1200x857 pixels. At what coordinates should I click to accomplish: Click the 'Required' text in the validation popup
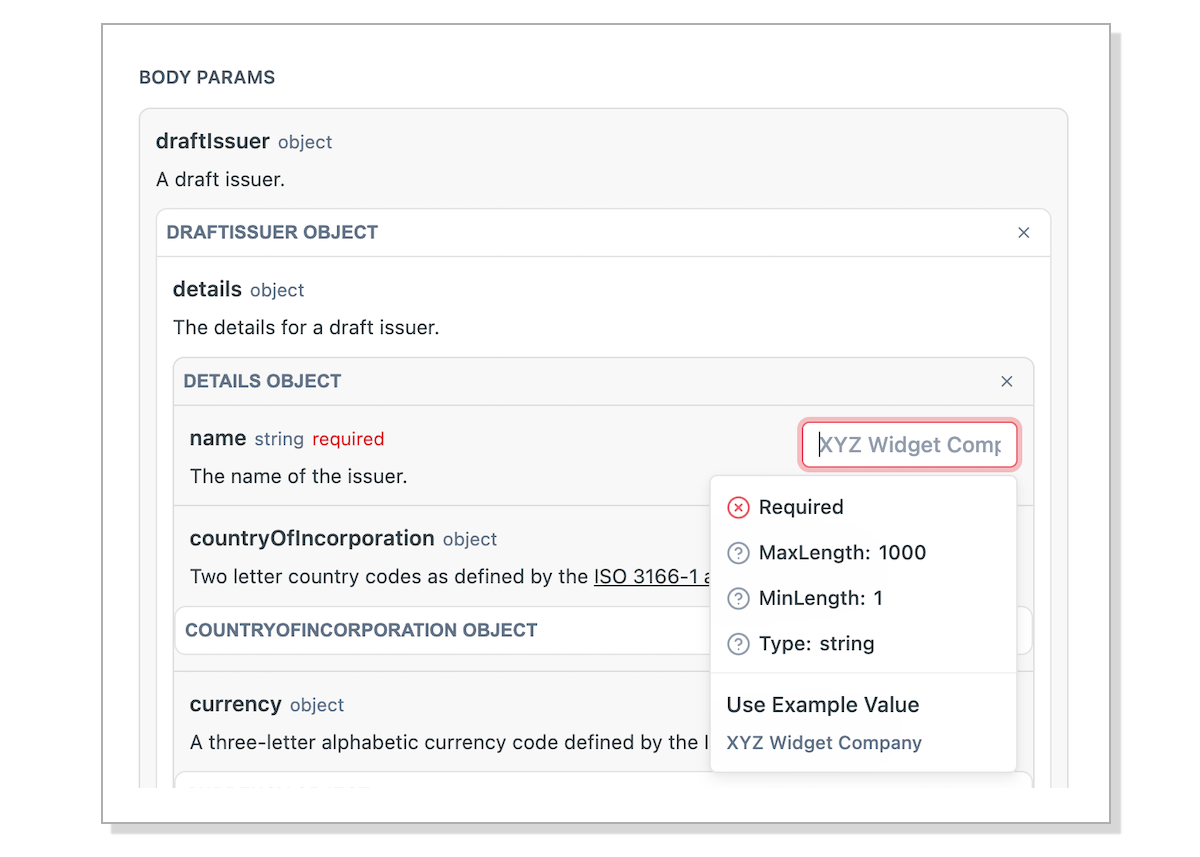(801, 507)
